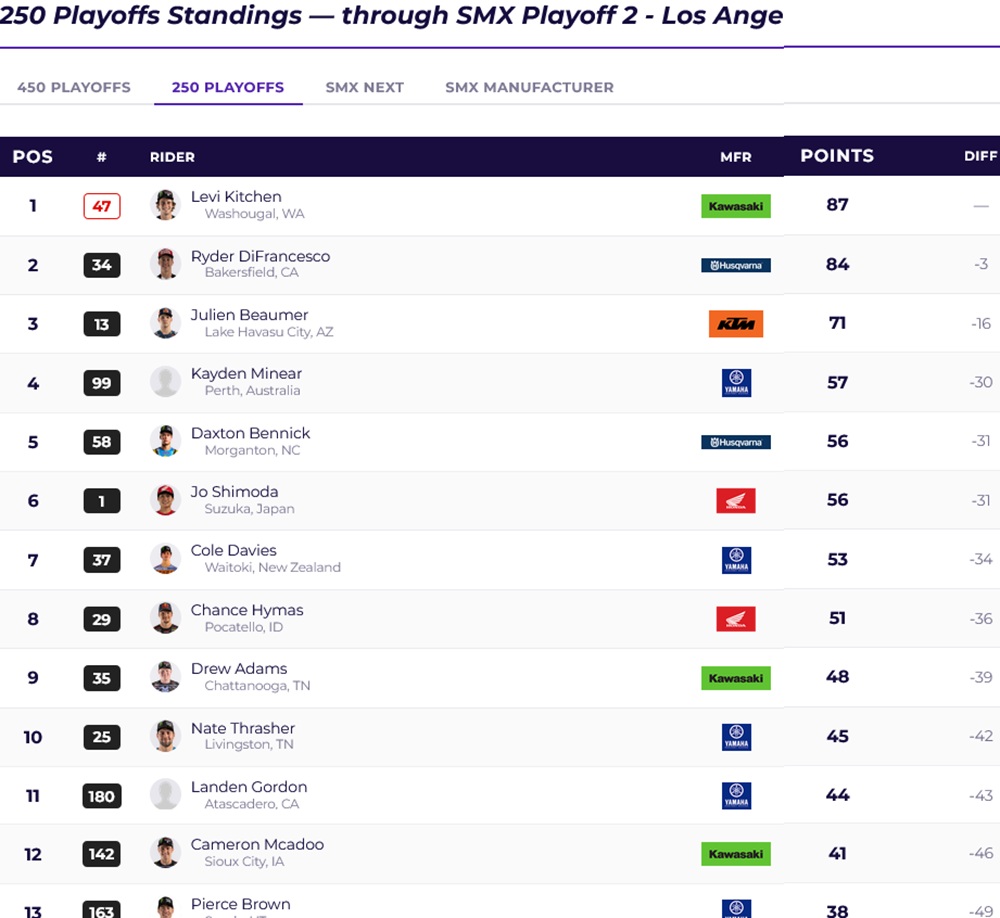Click the POINTS column header
Image resolution: width=1000 pixels, height=918 pixels.
pyautogui.click(x=837, y=156)
